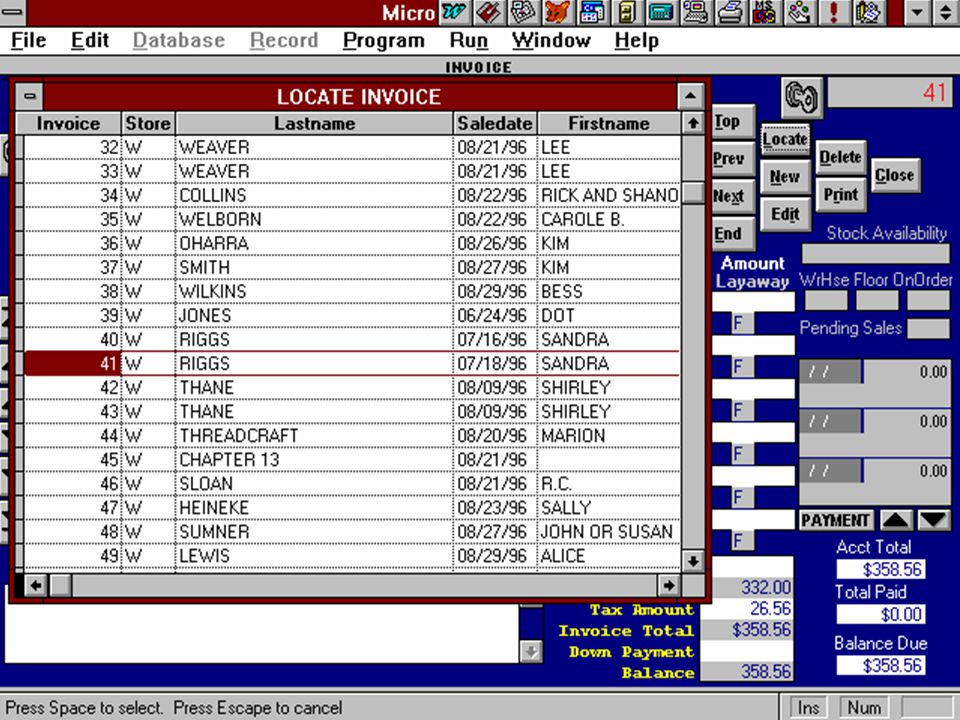Click the black down triangle next to PAYMENT
960x720 pixels.
click(934, 521)
